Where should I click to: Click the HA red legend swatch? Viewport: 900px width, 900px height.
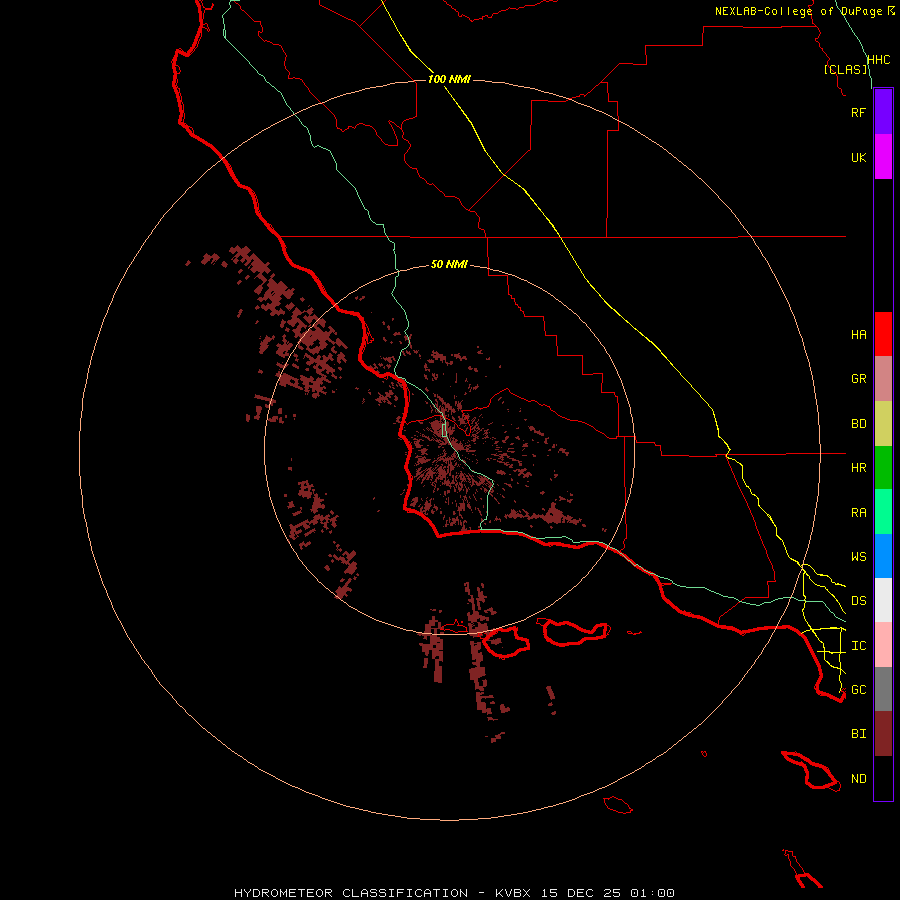pos(883,334)
